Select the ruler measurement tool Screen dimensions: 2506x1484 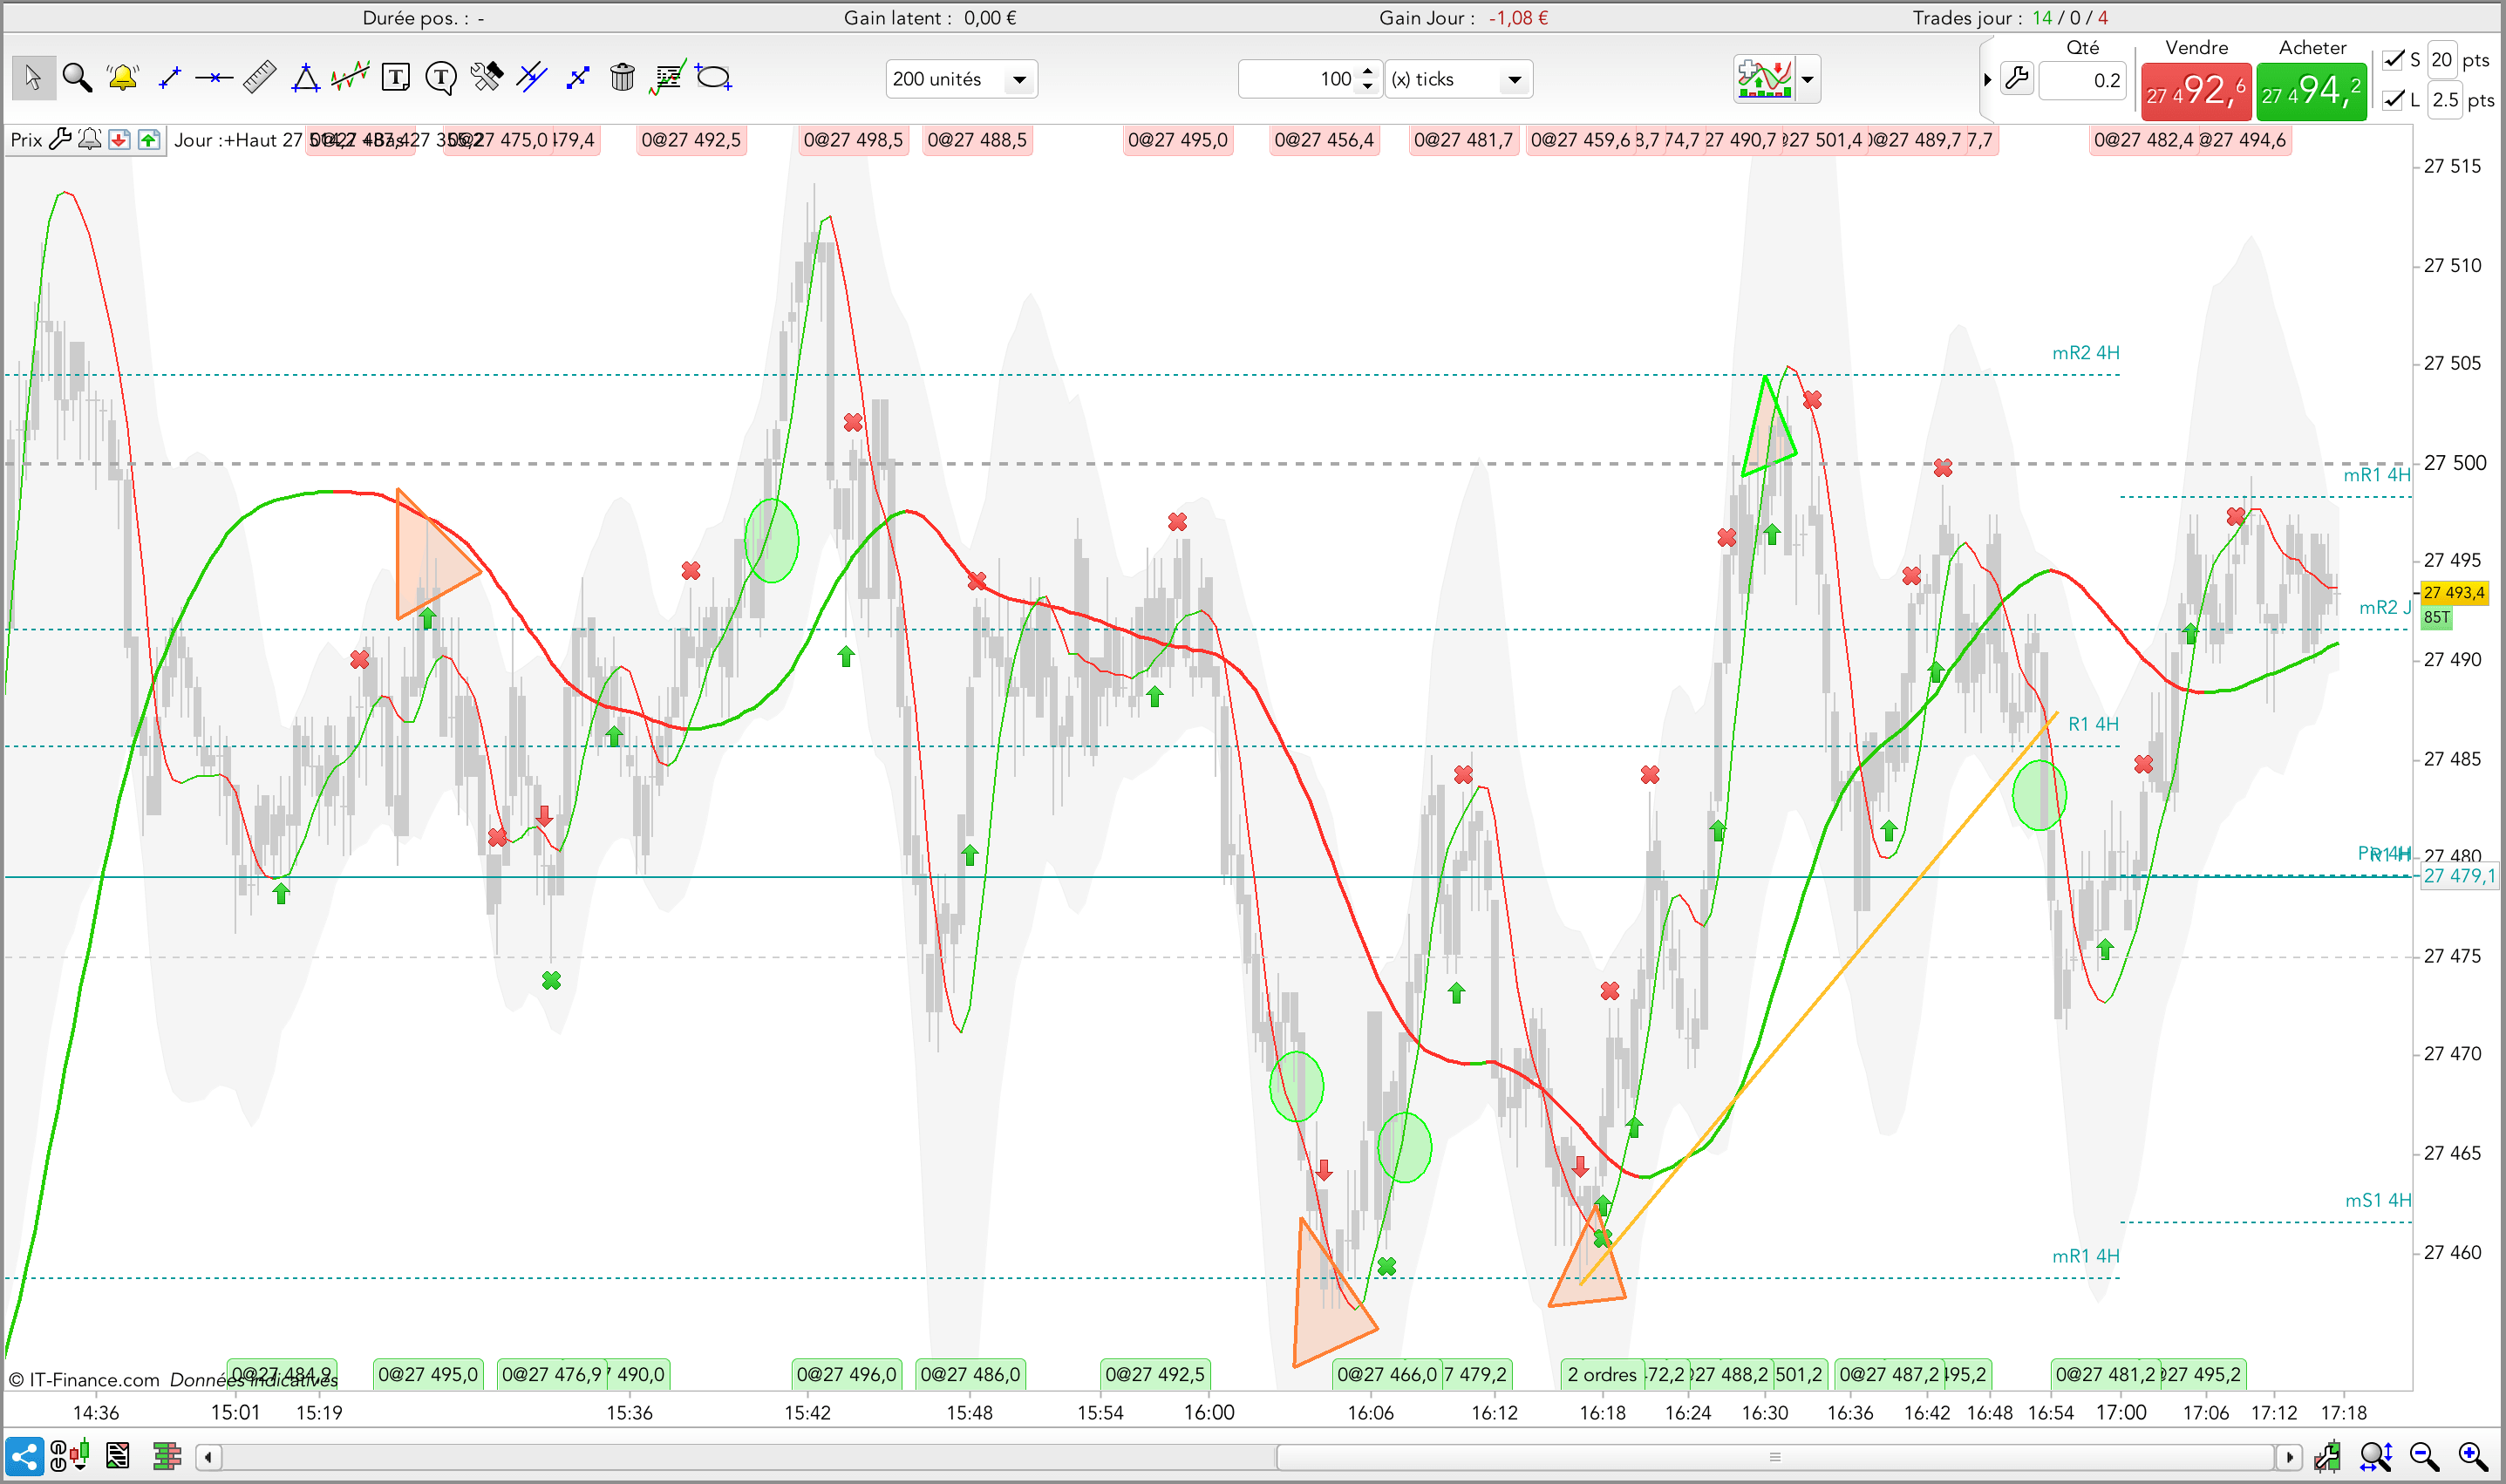coord(259,78)
